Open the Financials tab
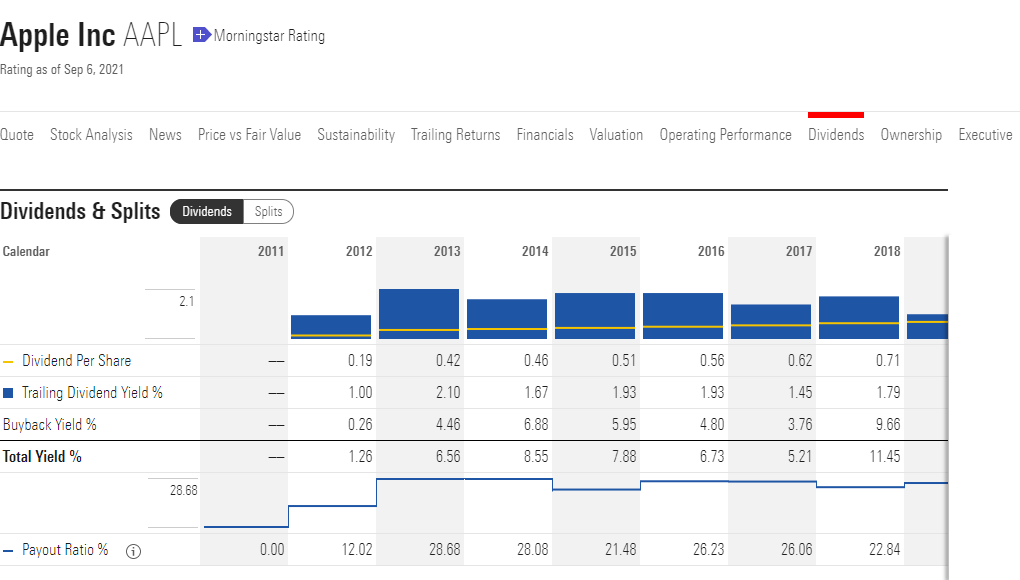Screen dimensions: 1020x580 tap(545, 135)
